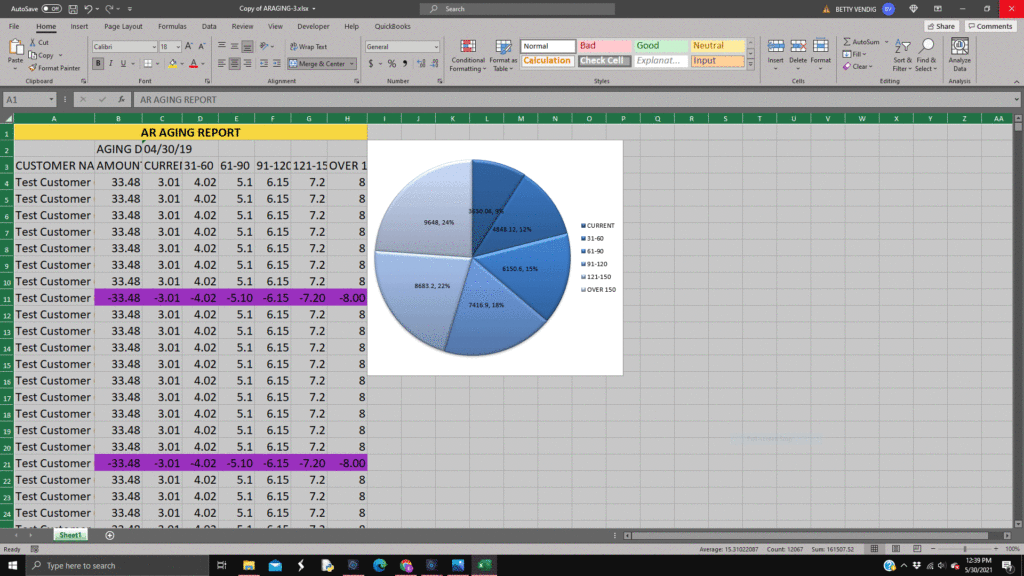Toggle bottom vertical alignment

[247, 46]
